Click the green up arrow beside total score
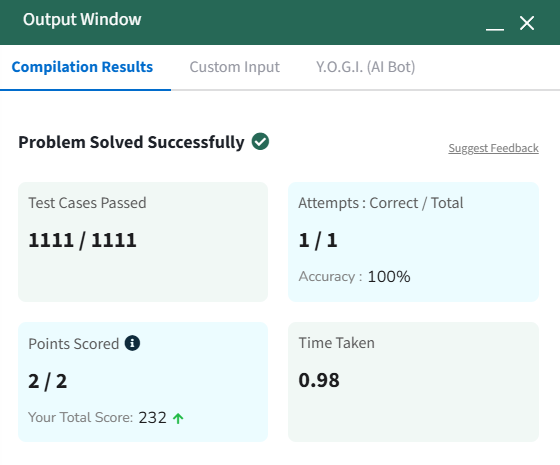 click(x=178, y=418)
